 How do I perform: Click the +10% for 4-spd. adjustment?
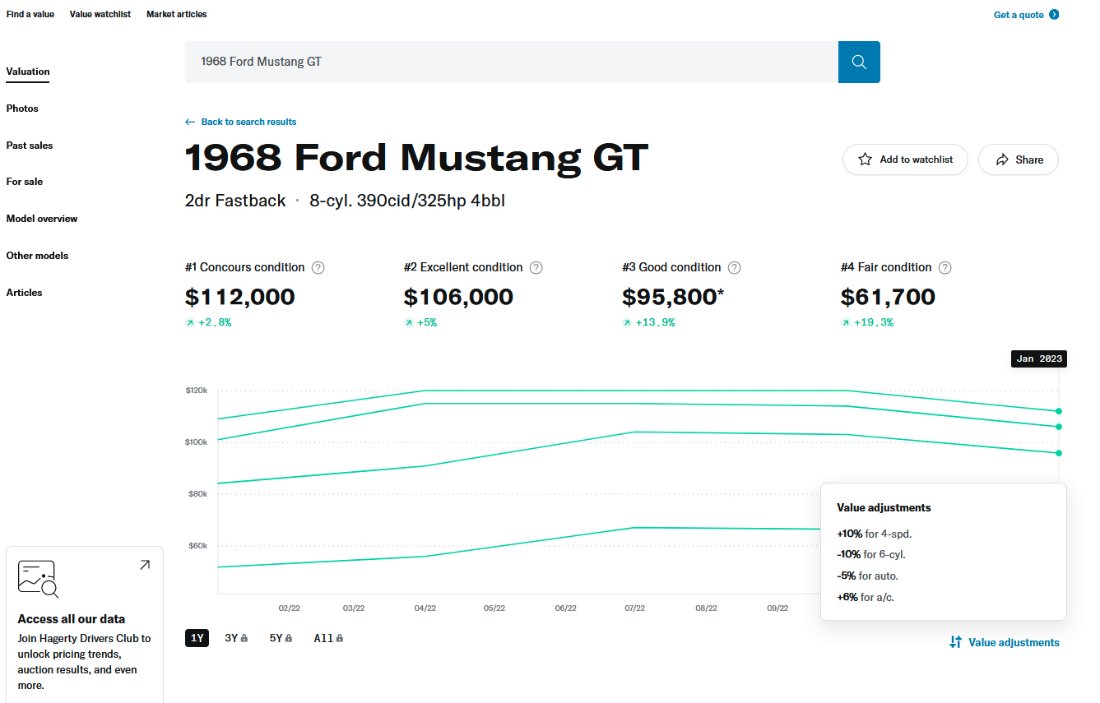click(874, 534)
